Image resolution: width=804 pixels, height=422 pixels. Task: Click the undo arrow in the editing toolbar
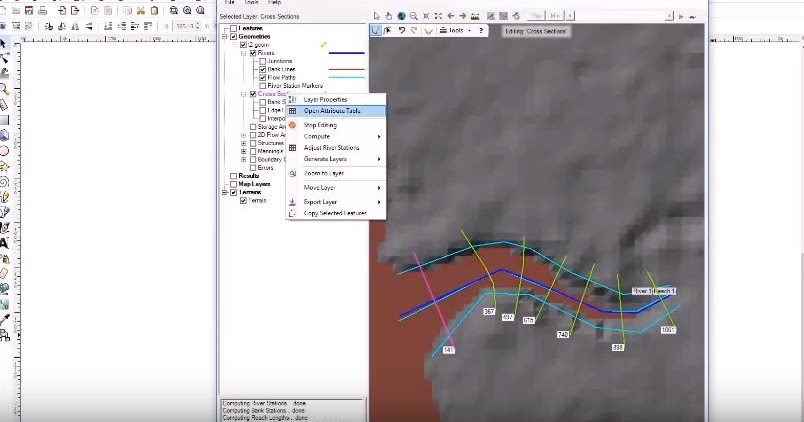(401, 31)
